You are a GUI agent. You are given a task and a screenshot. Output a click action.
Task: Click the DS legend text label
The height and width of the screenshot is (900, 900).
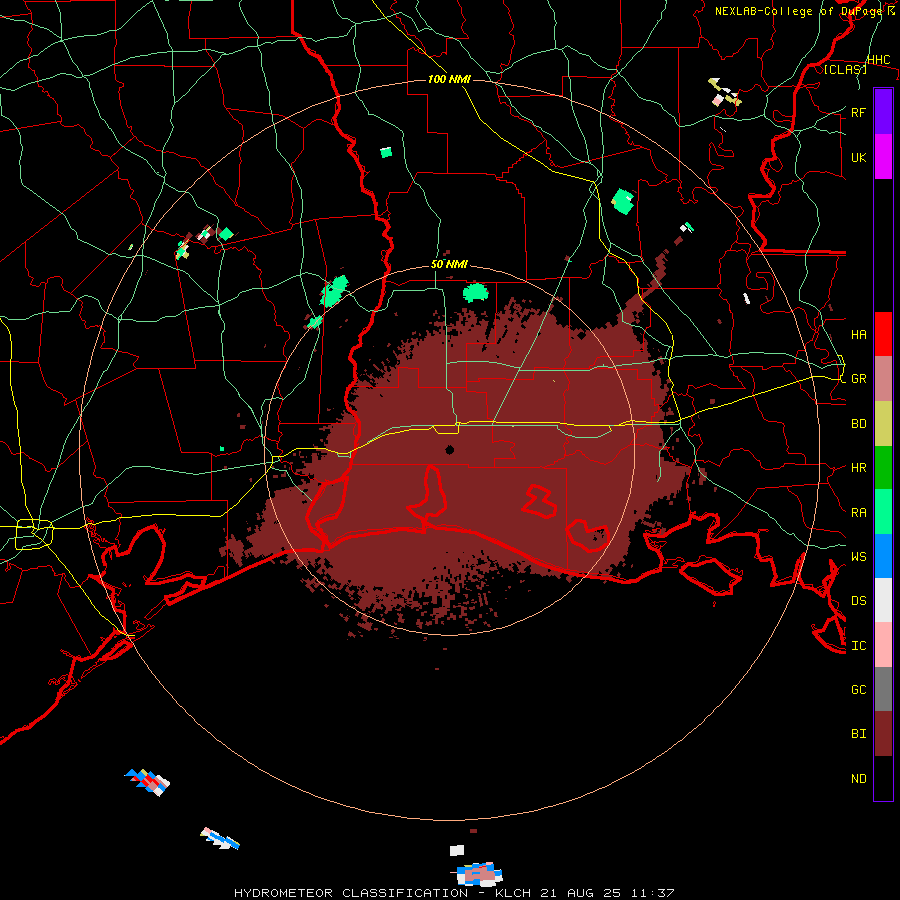point(858,600)
